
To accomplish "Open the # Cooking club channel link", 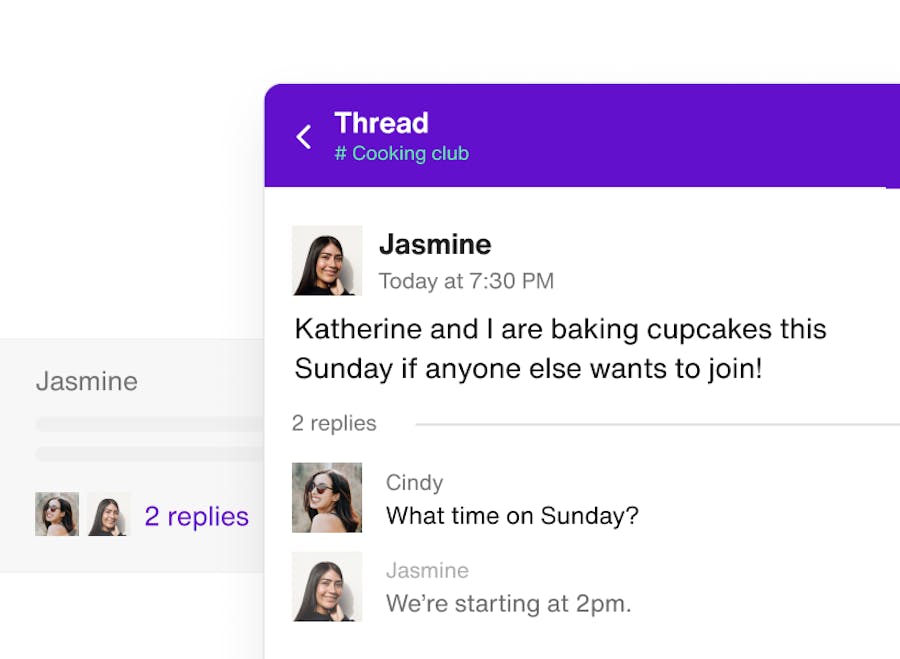I will click(x=401, y=154).
